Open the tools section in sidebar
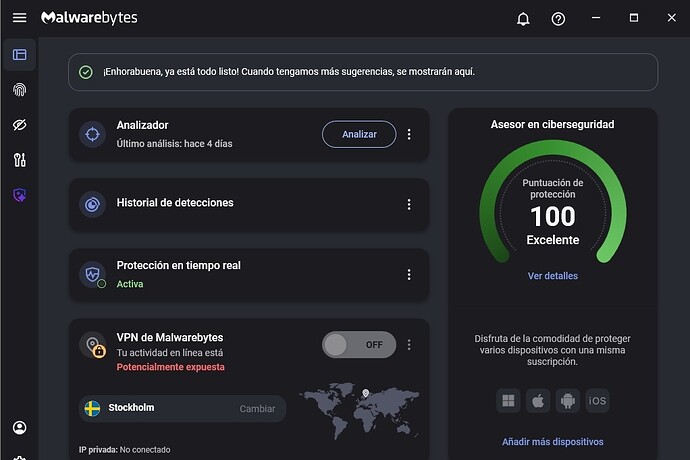Image resolution: width=690 pixels, height=460 pixels. coord(19,160)
